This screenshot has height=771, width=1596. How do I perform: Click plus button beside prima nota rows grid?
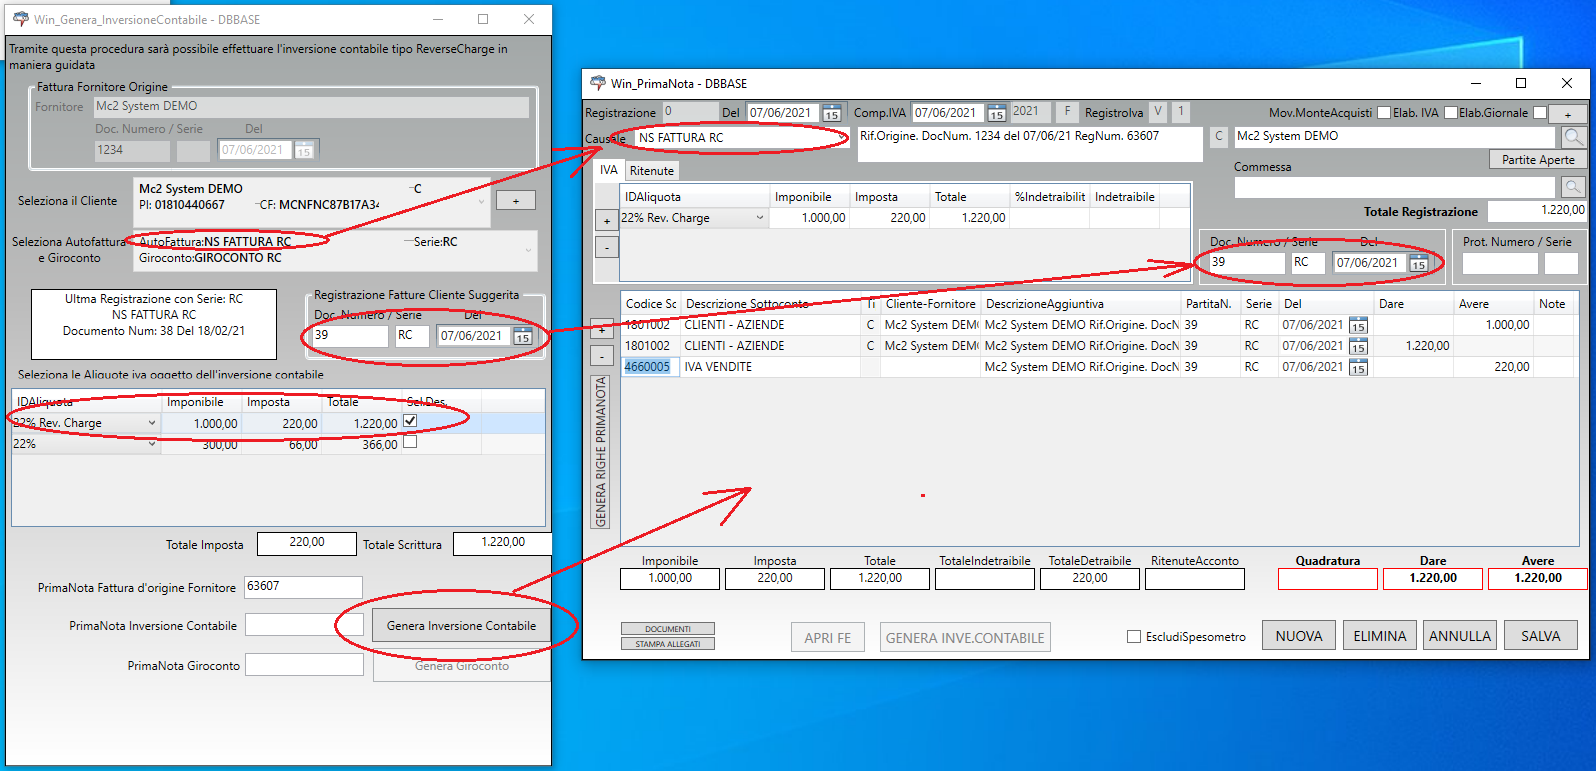tap(601, 328)
